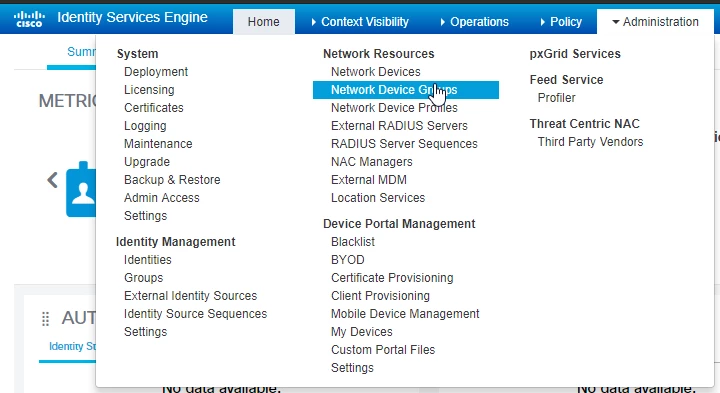The image size is (720, 393).
Task: Open Network Devices
Action: (376, 72)
